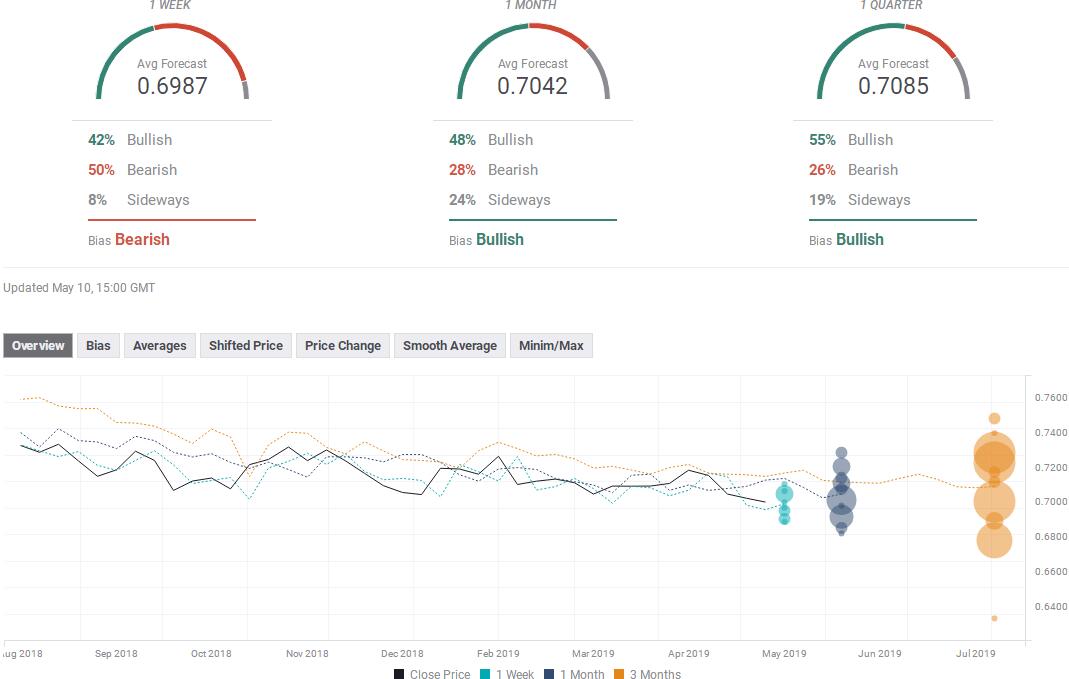The width and height of the screenshot is (1069, 679).
Task: Open the Averages tab
Action: 160,346
